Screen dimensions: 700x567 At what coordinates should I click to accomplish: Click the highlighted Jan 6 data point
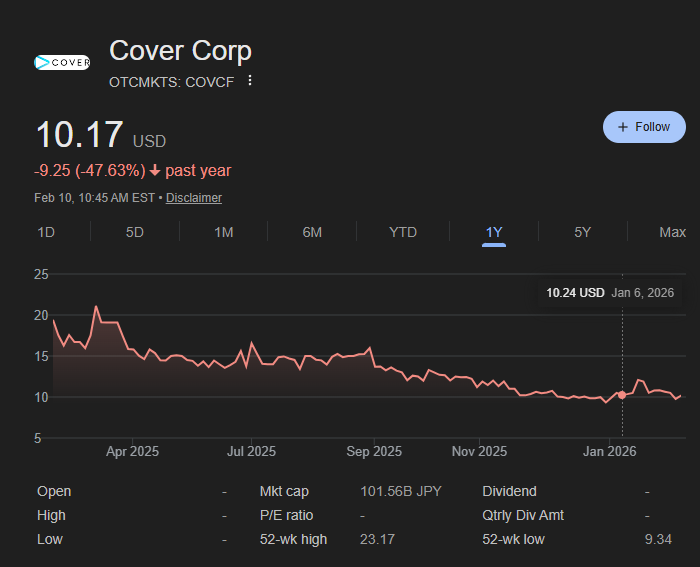pos(622,395)
